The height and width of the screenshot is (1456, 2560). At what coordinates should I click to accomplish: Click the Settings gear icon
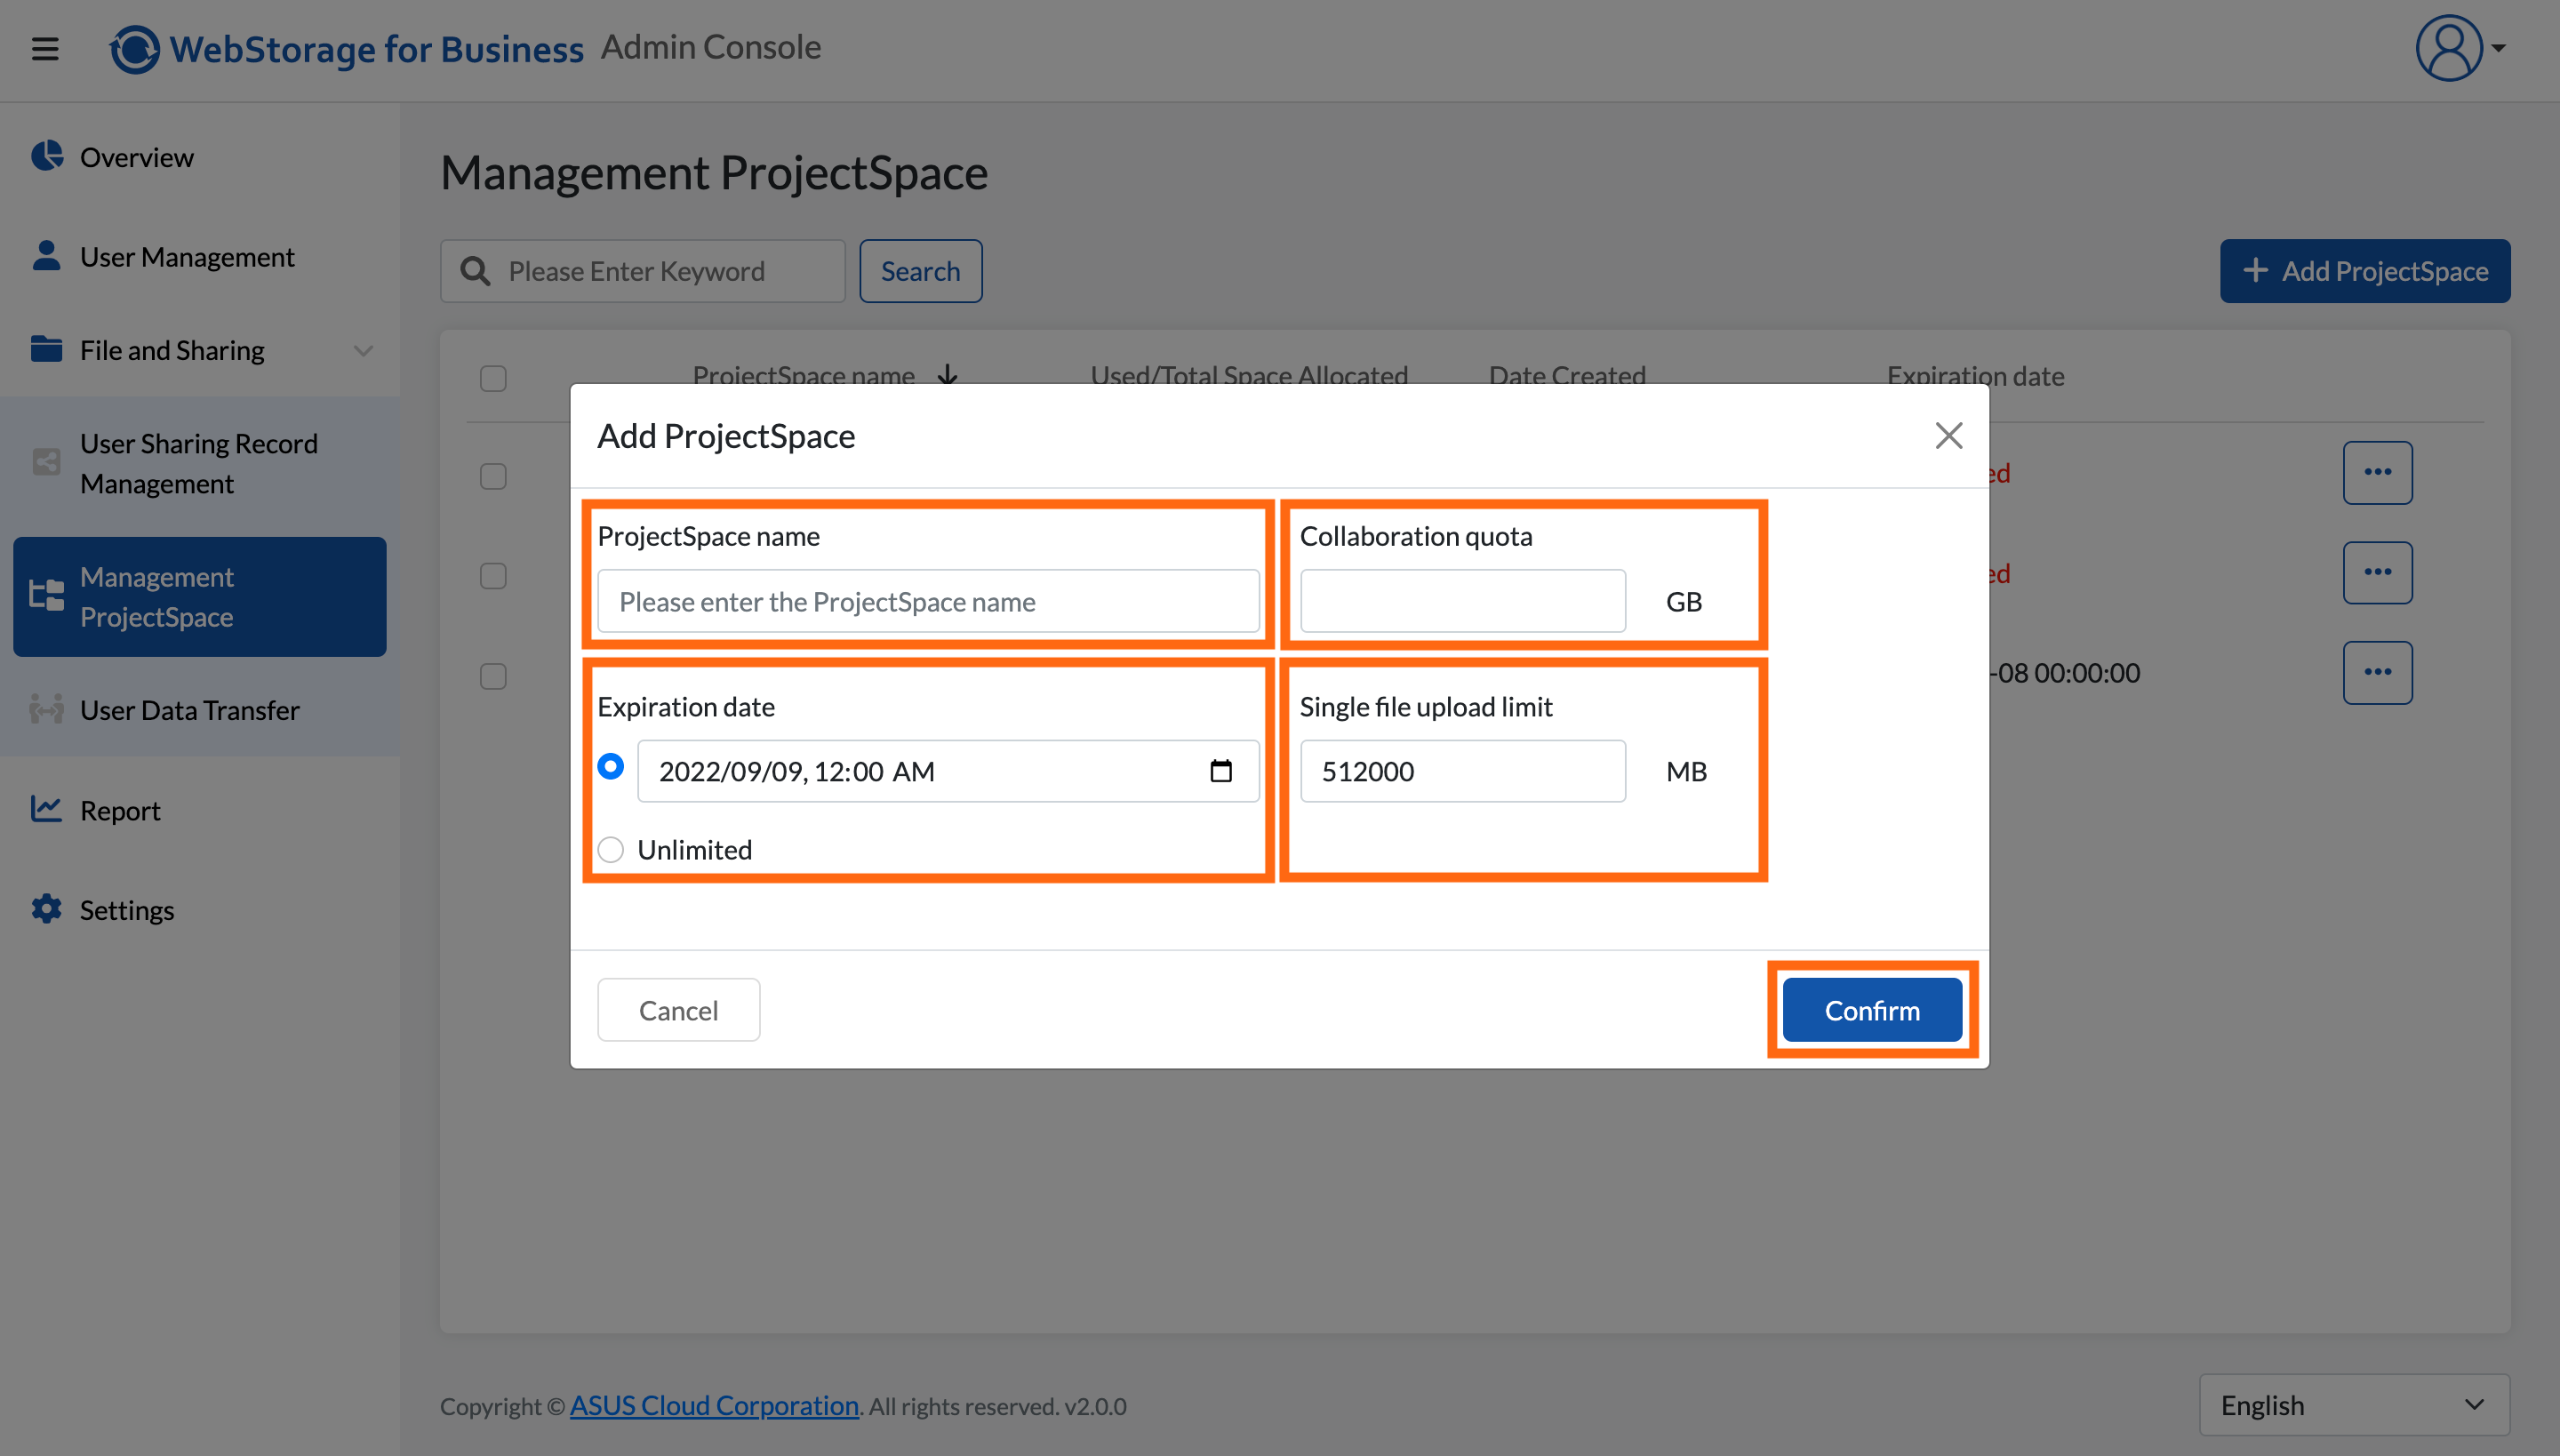pyautogui.click(x=46, y=909)
